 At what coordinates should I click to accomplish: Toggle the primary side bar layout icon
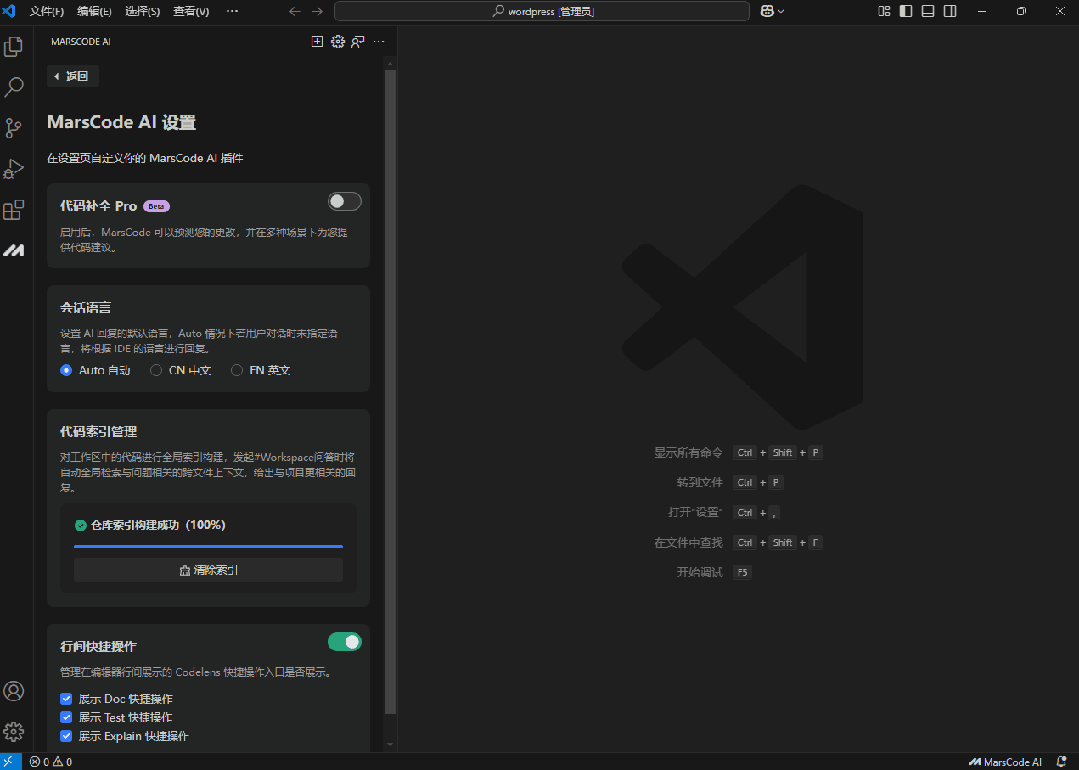tap(906, 11)
